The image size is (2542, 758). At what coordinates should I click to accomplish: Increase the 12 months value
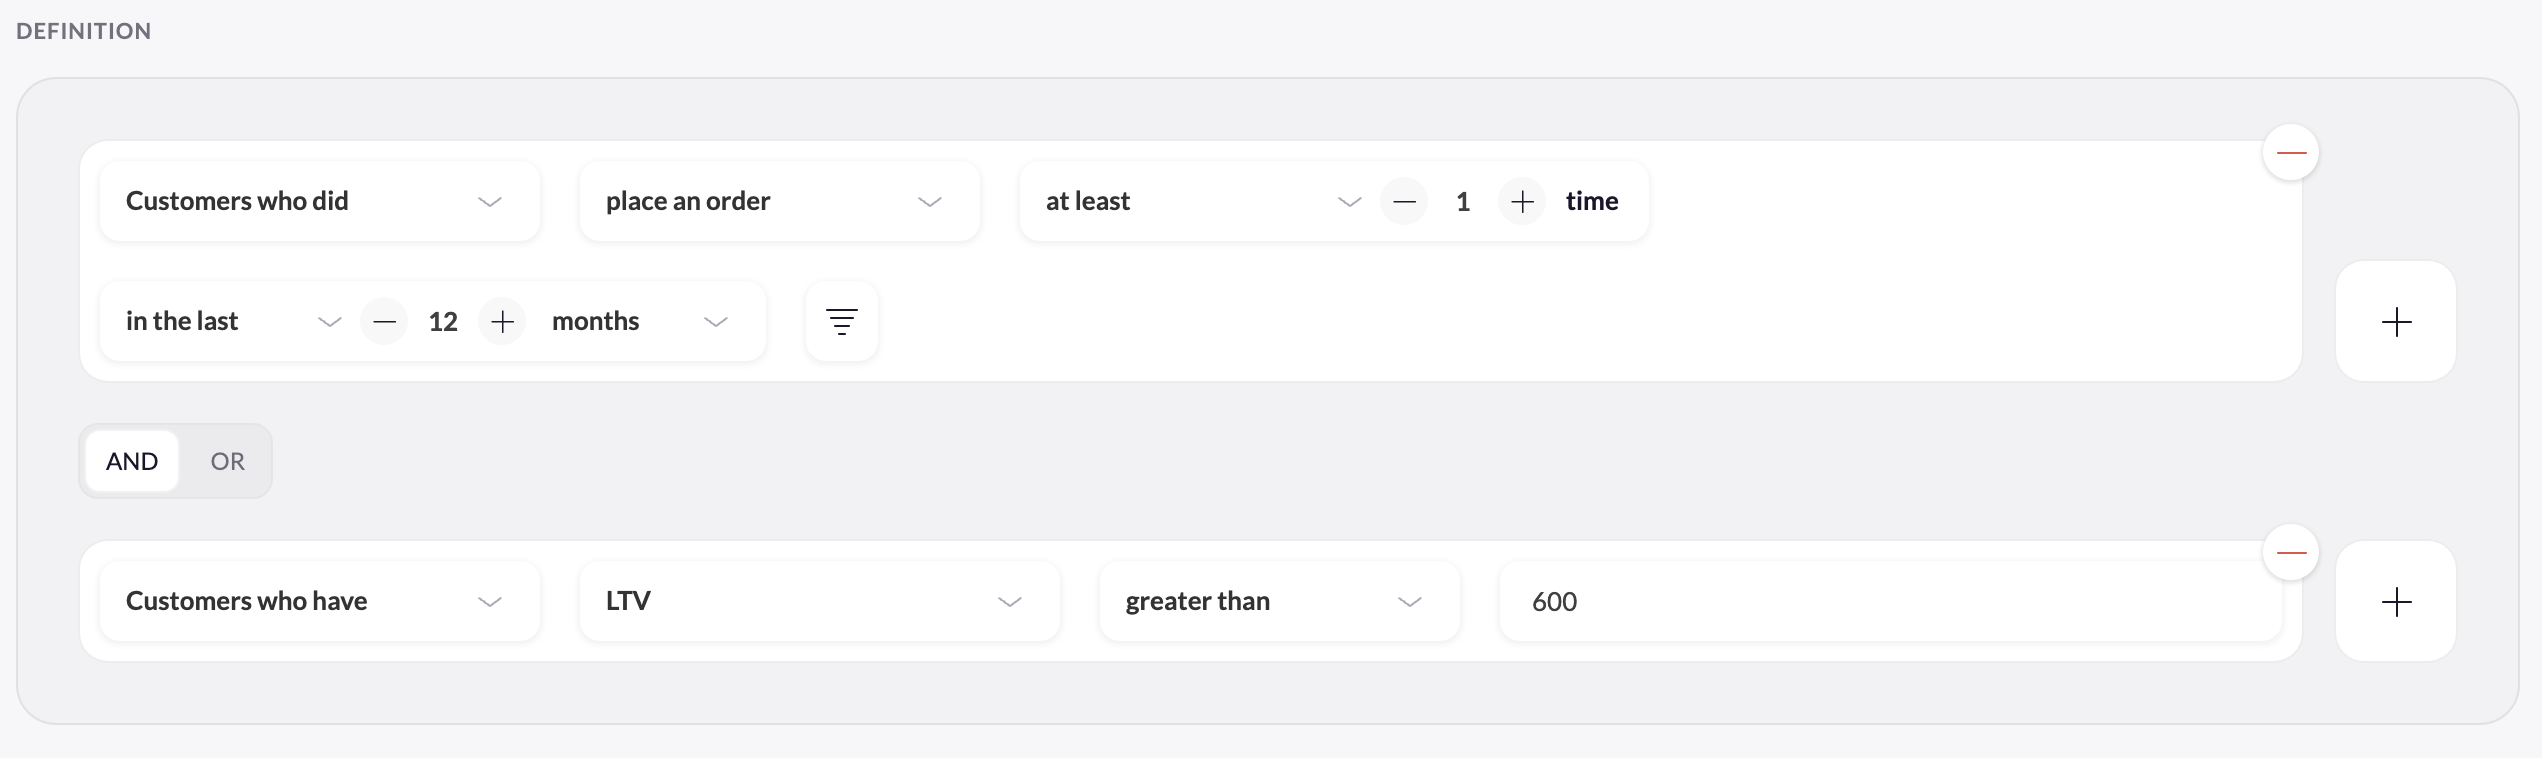pos(502,321)
